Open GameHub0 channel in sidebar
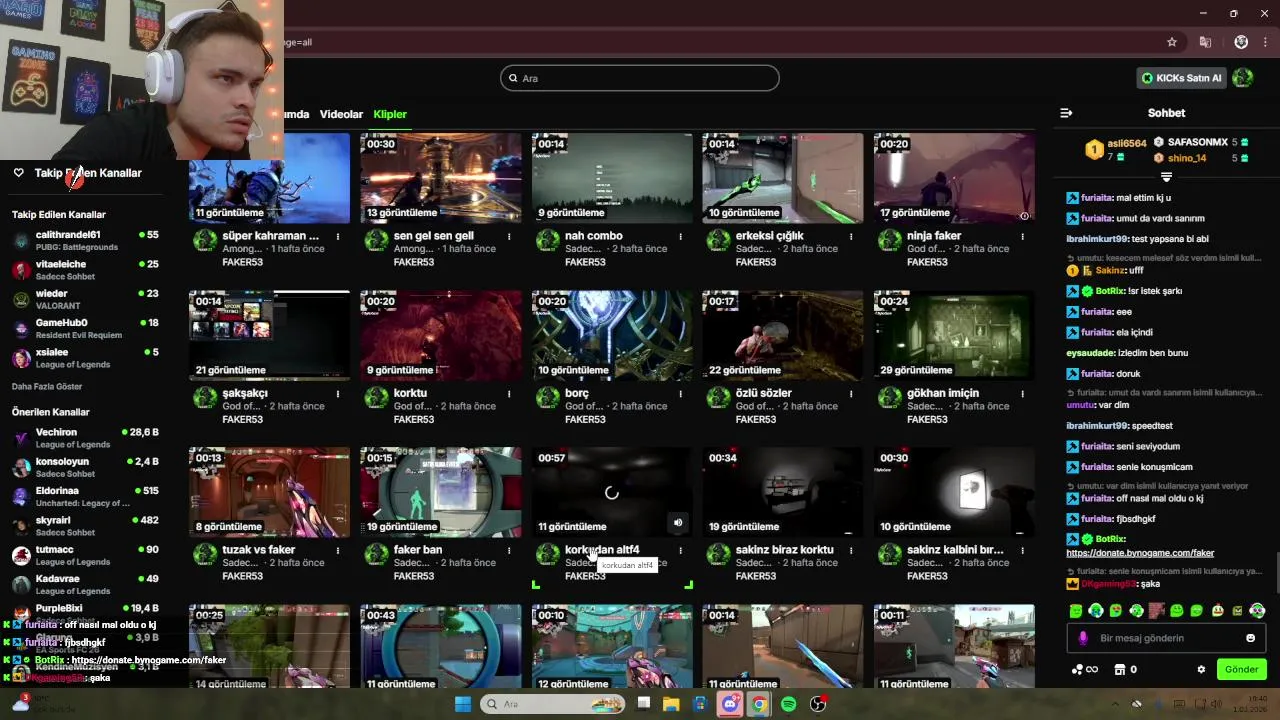Viewport: 1280px width, 720px height. tap(85, 329)
